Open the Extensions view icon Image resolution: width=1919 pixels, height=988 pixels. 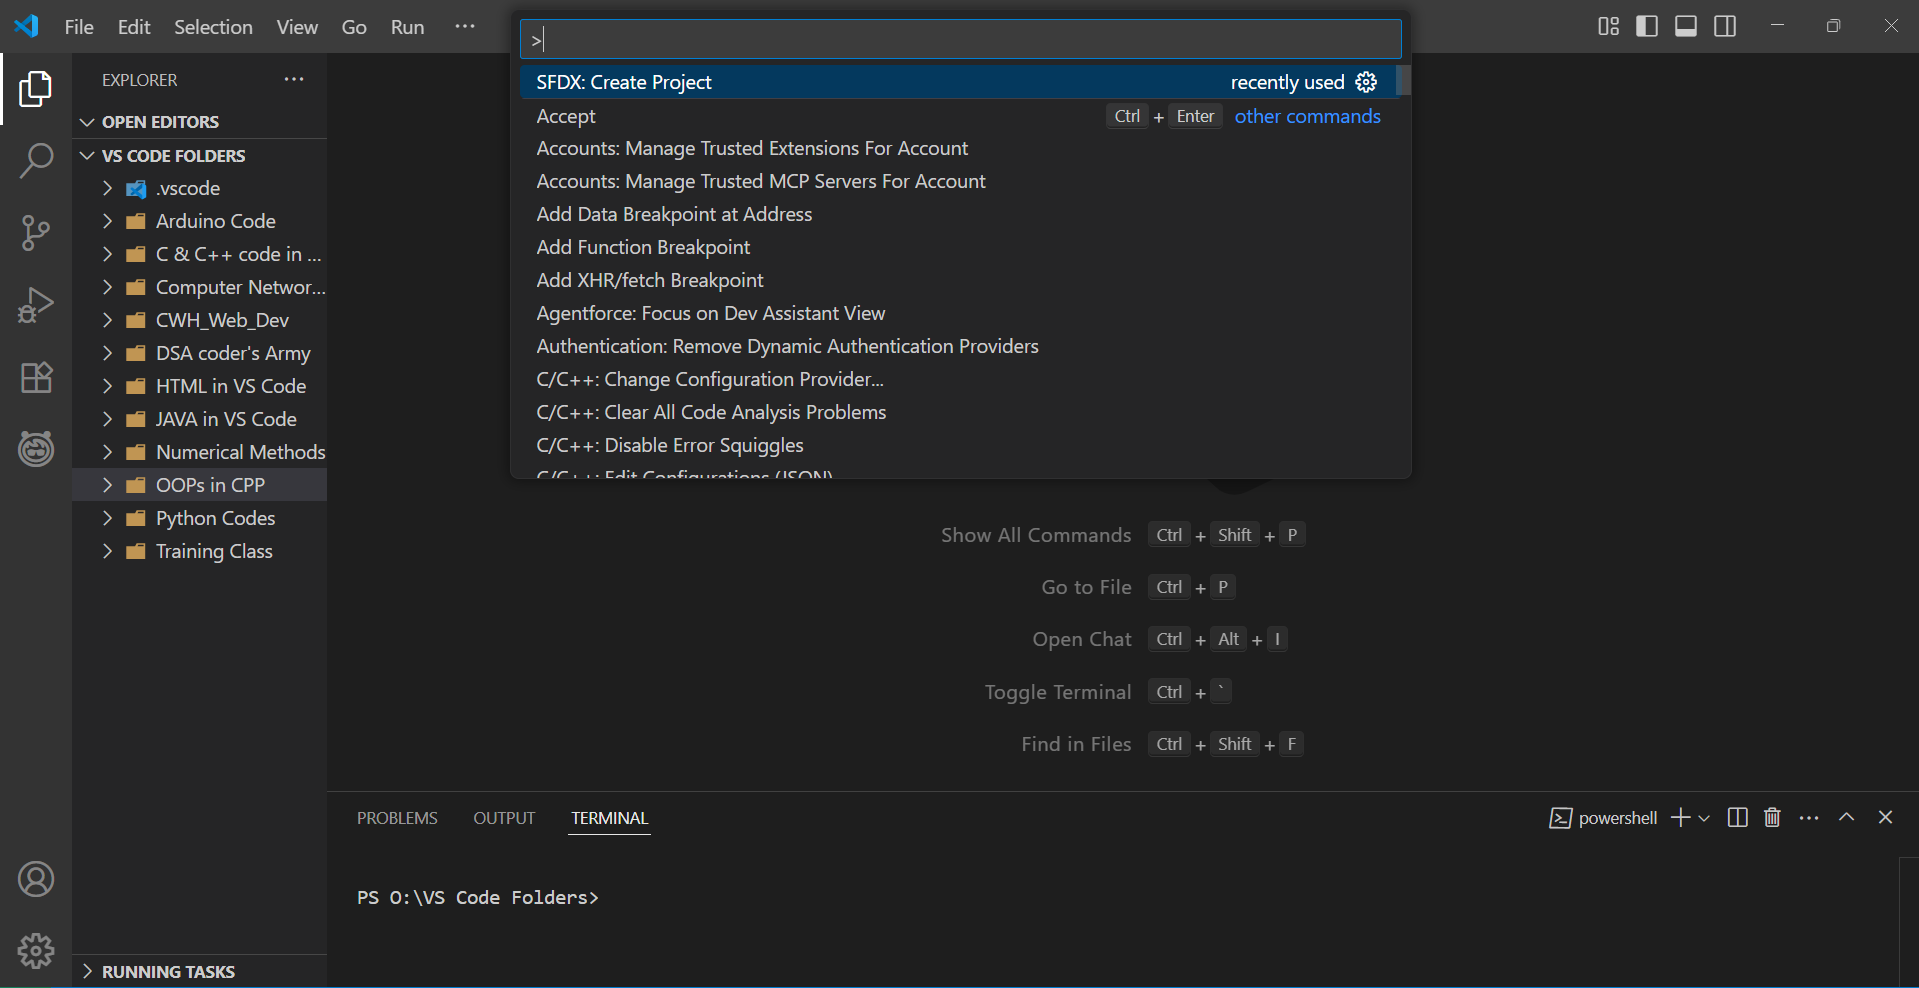36,377
